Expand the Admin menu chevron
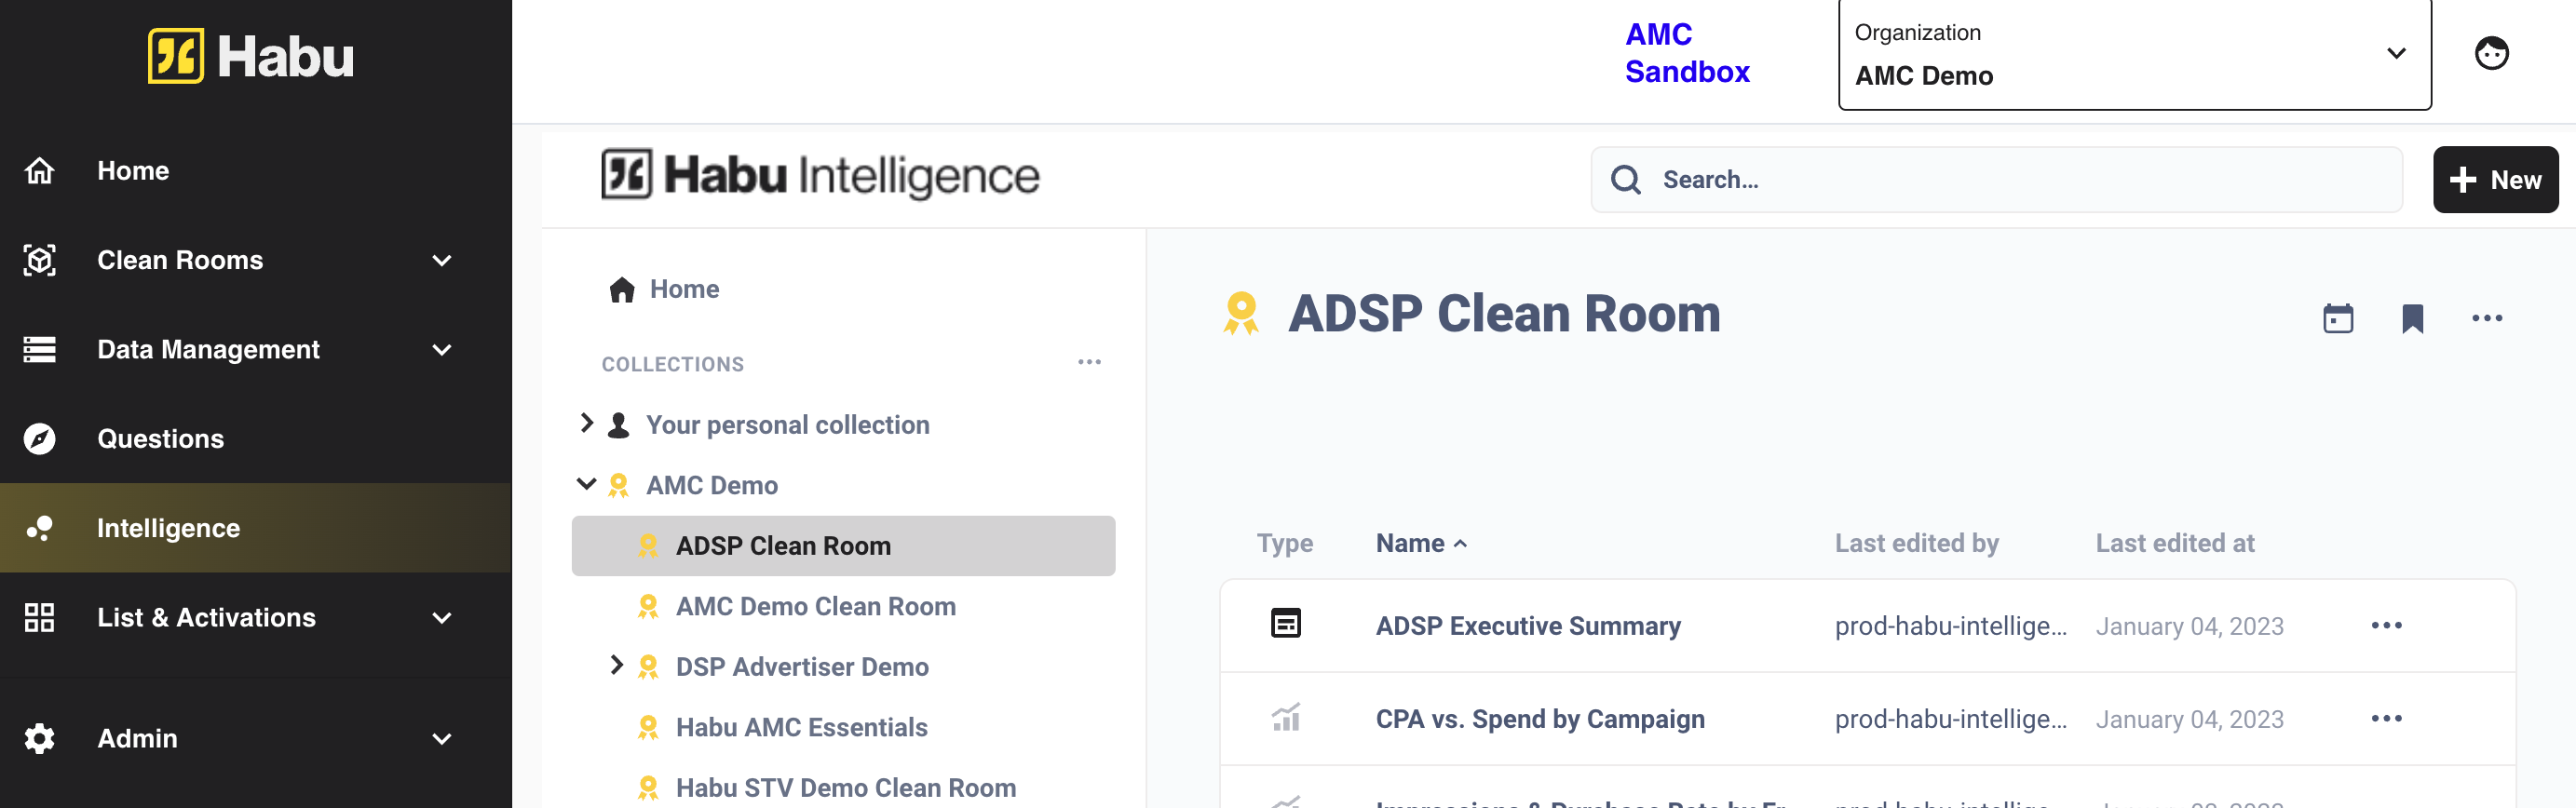 [441, 739]
